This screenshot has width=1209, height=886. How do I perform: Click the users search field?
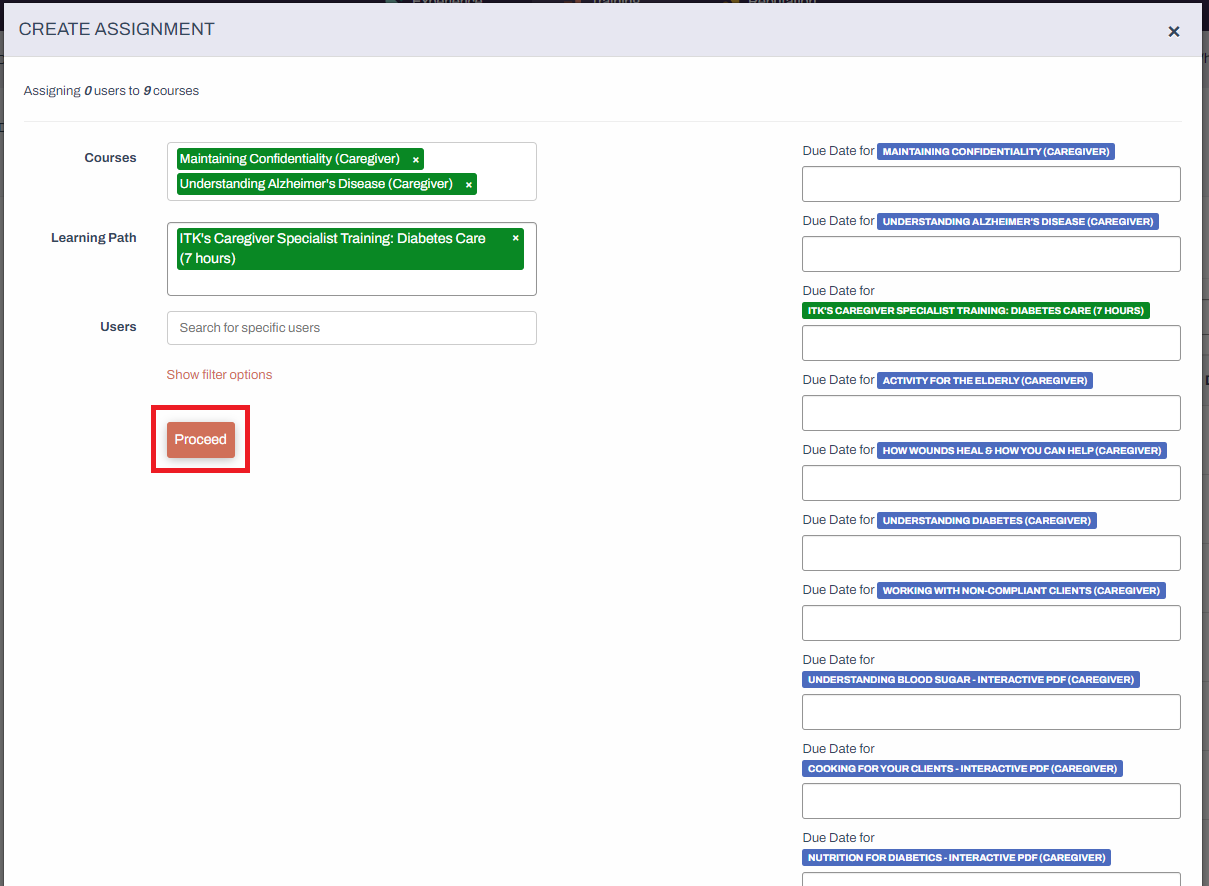tap(351, 328)
